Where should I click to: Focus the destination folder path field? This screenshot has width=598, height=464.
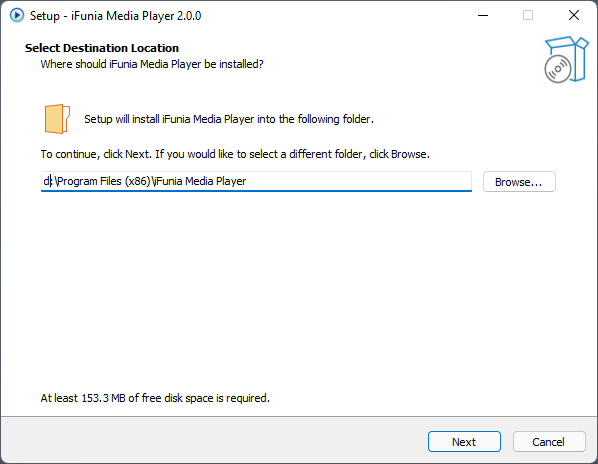pos(256,181)
